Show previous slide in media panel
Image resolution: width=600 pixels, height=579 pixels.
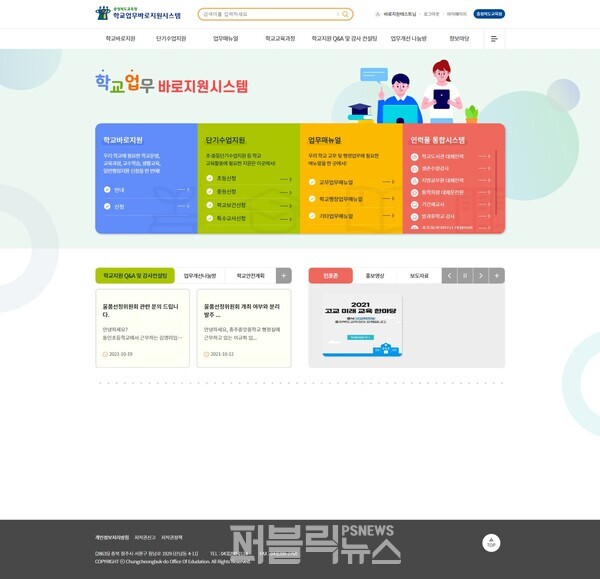pyautogui.click(x=449, y=276)
